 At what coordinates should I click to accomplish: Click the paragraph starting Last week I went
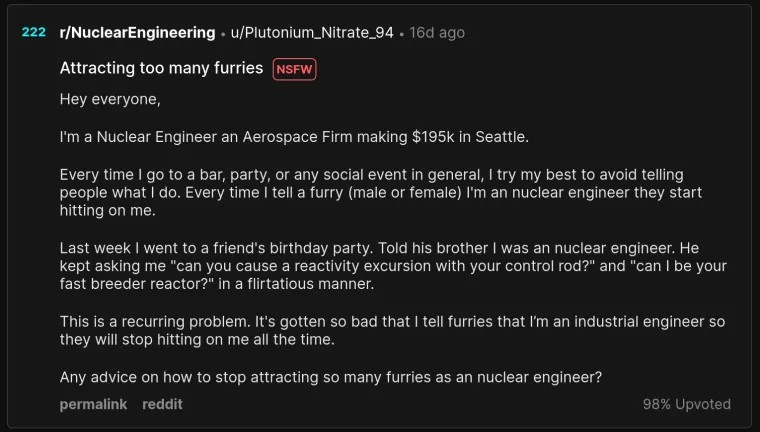(x=393, y=266)
